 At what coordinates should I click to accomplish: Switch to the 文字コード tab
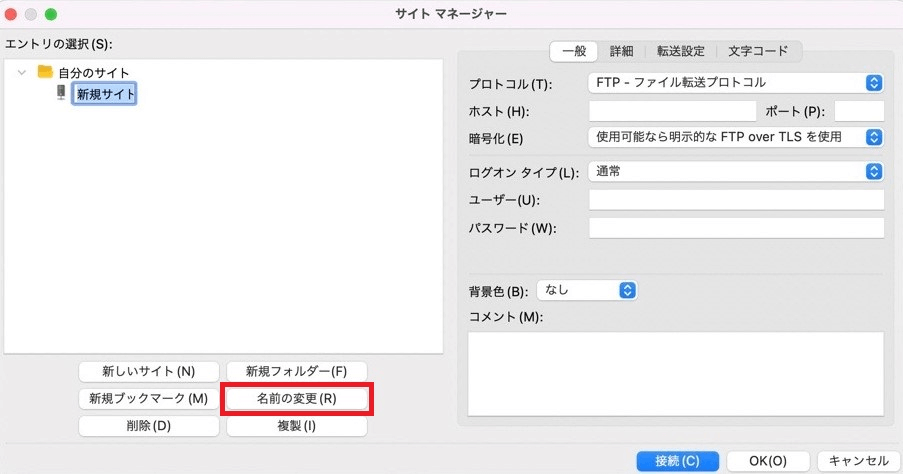[758, 50]
